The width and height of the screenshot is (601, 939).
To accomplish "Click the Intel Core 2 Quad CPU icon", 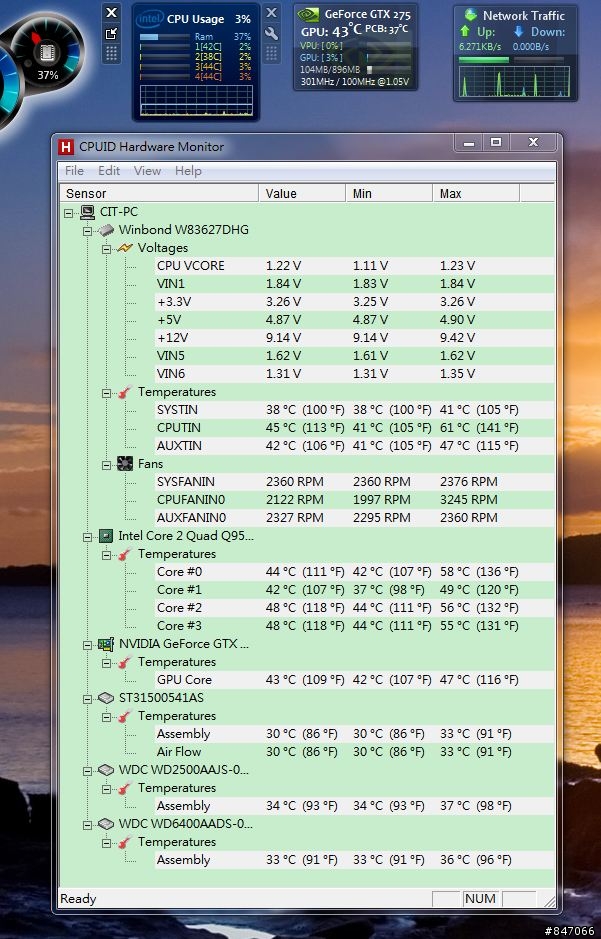I will [106, 536].
